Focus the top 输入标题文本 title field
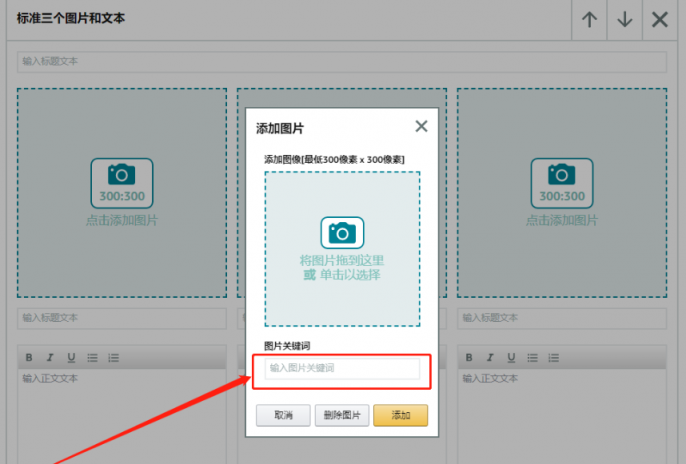The width and height of the screenshot is (686, 464). (x=342, y=62)
